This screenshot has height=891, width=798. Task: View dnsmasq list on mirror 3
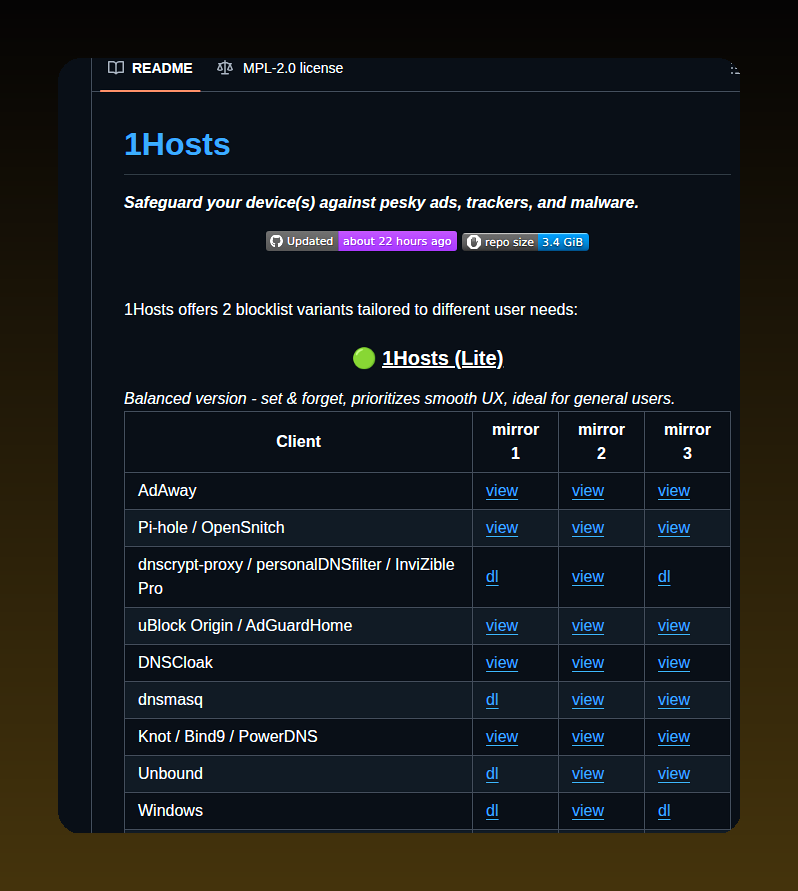coord(674,700)
